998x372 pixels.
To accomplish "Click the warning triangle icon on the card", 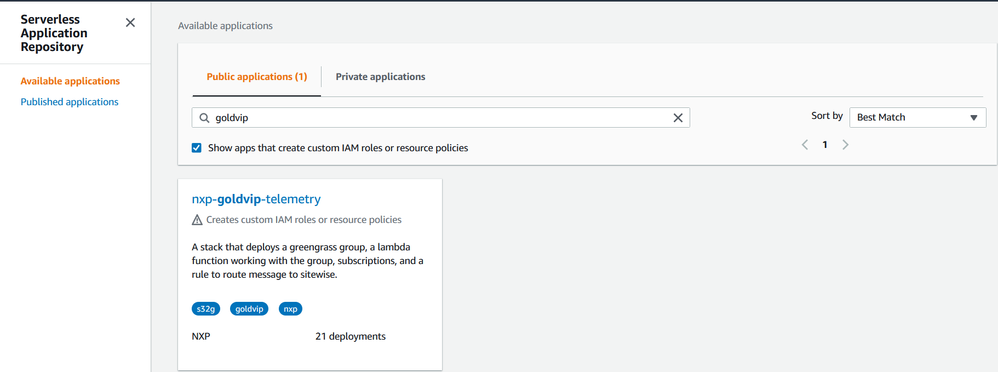I will (x=197, y=220).
